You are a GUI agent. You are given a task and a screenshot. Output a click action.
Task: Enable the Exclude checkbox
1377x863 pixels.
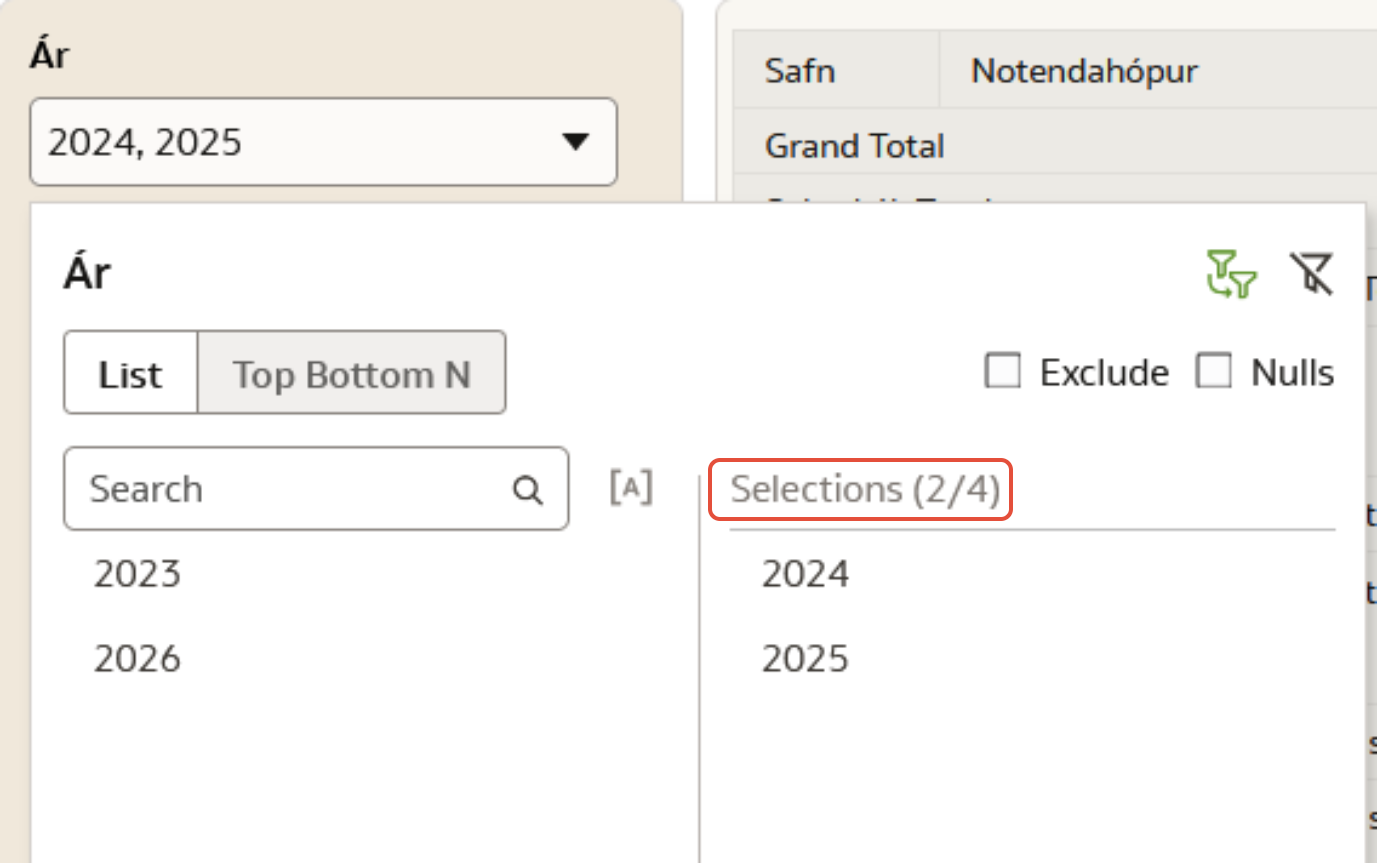[x=1003, y=372]
